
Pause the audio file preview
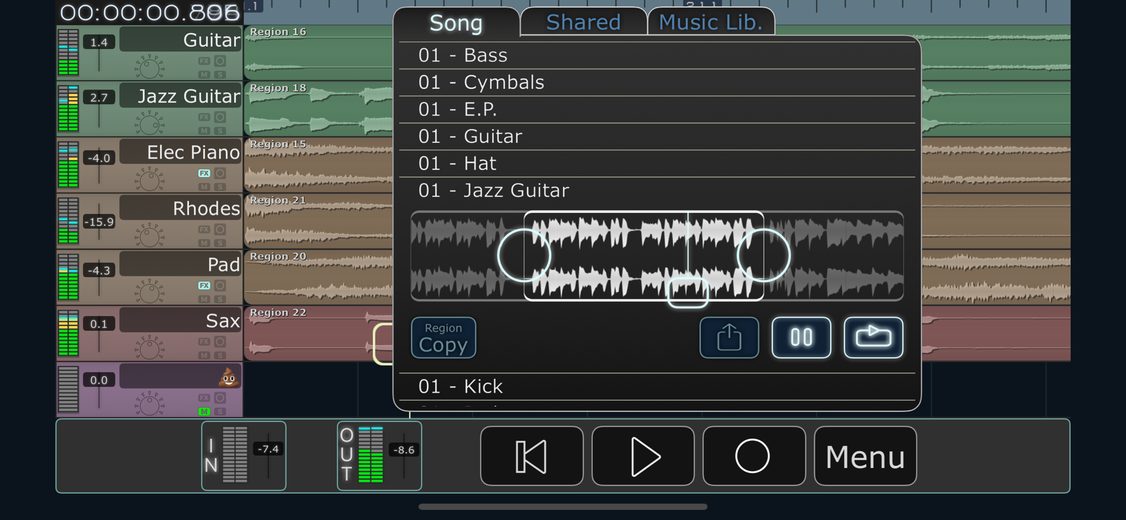coord(801,338)
